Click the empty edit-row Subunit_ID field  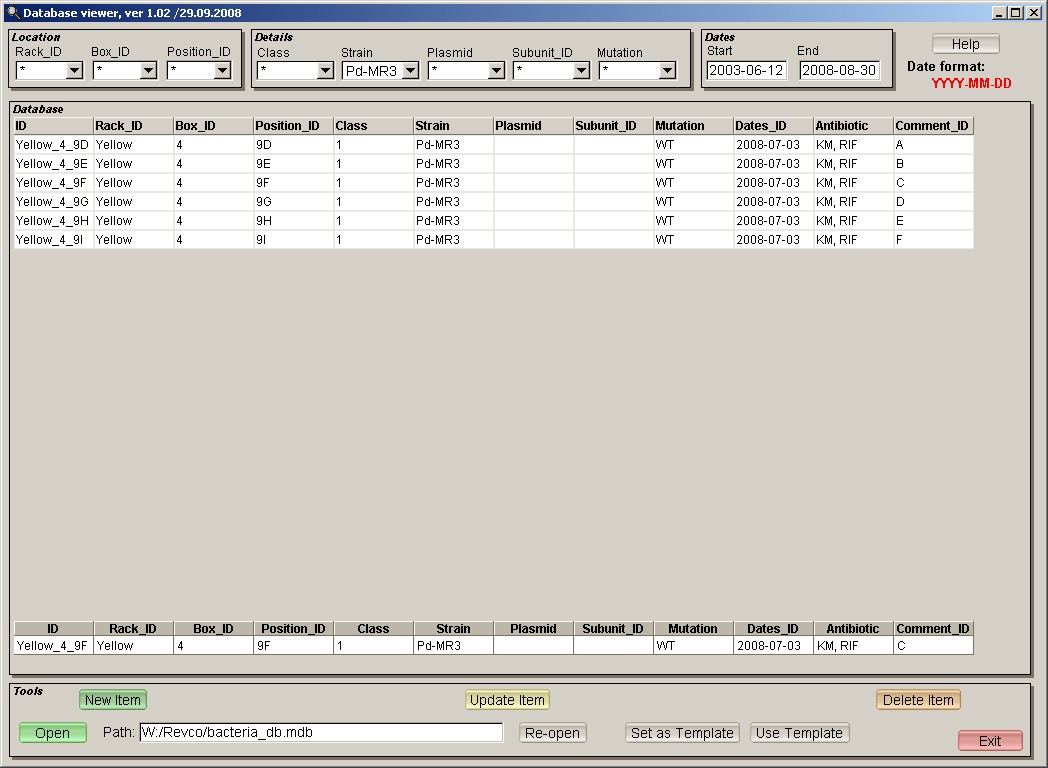coord(614,646)
